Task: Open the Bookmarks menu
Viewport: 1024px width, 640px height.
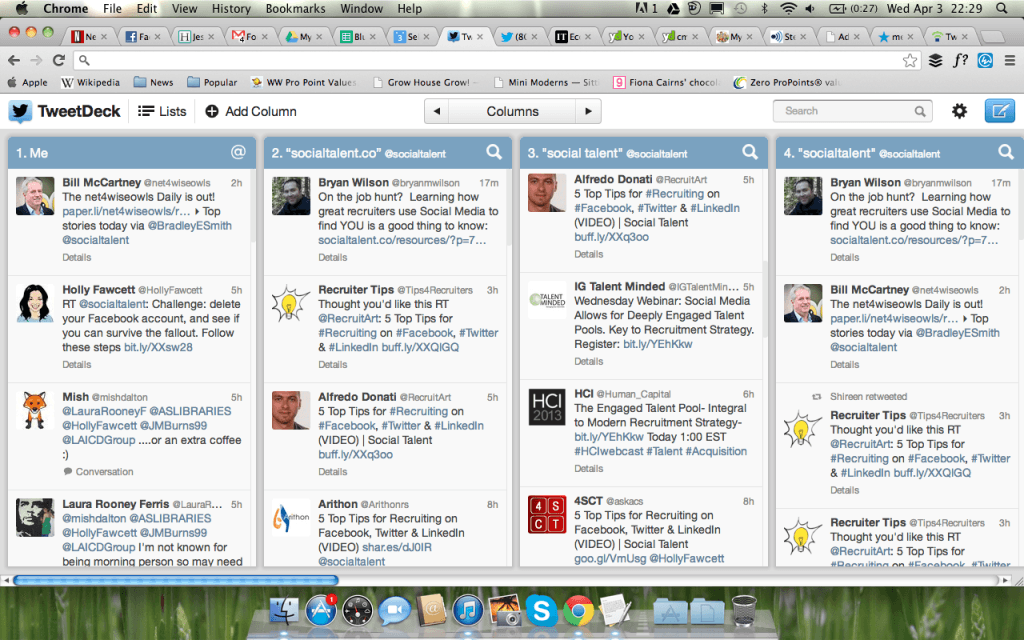Action: (x=295, y=8)
